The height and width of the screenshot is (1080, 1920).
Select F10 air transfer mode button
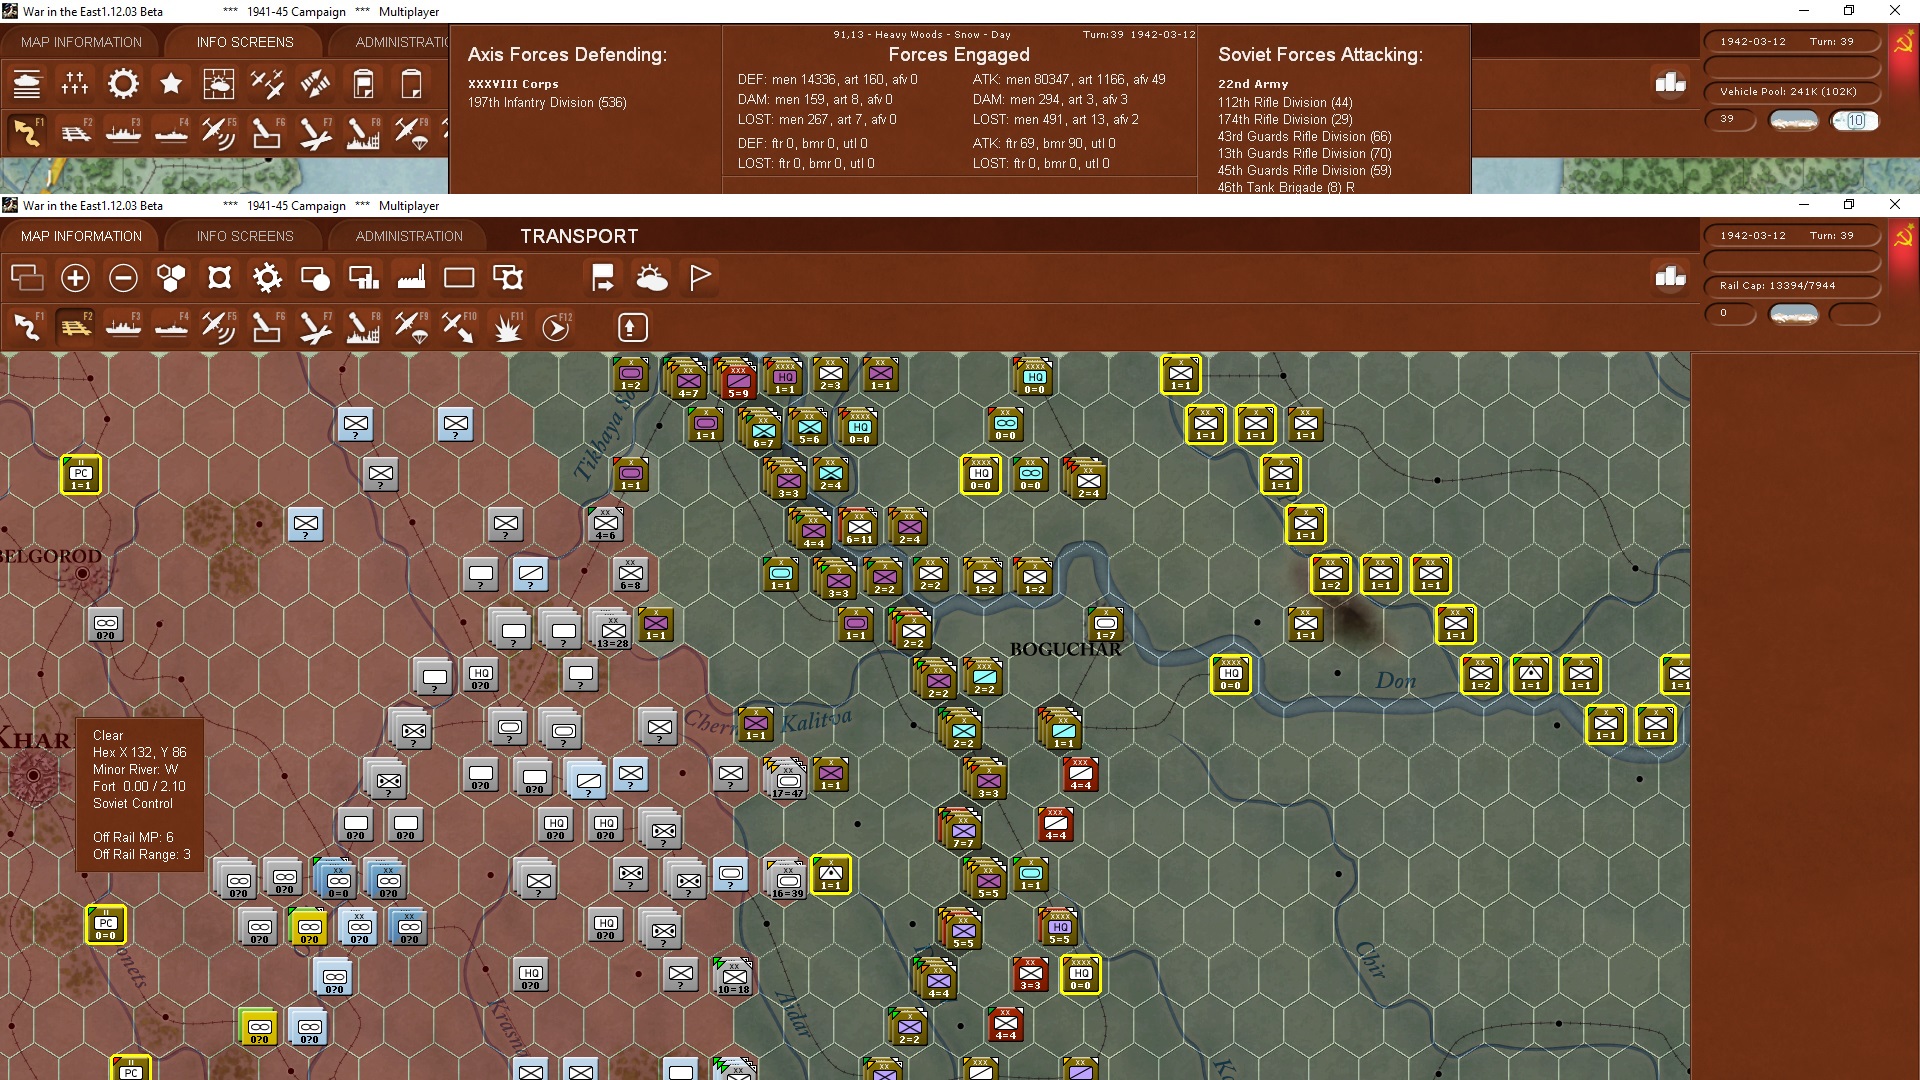coord(459,327)
